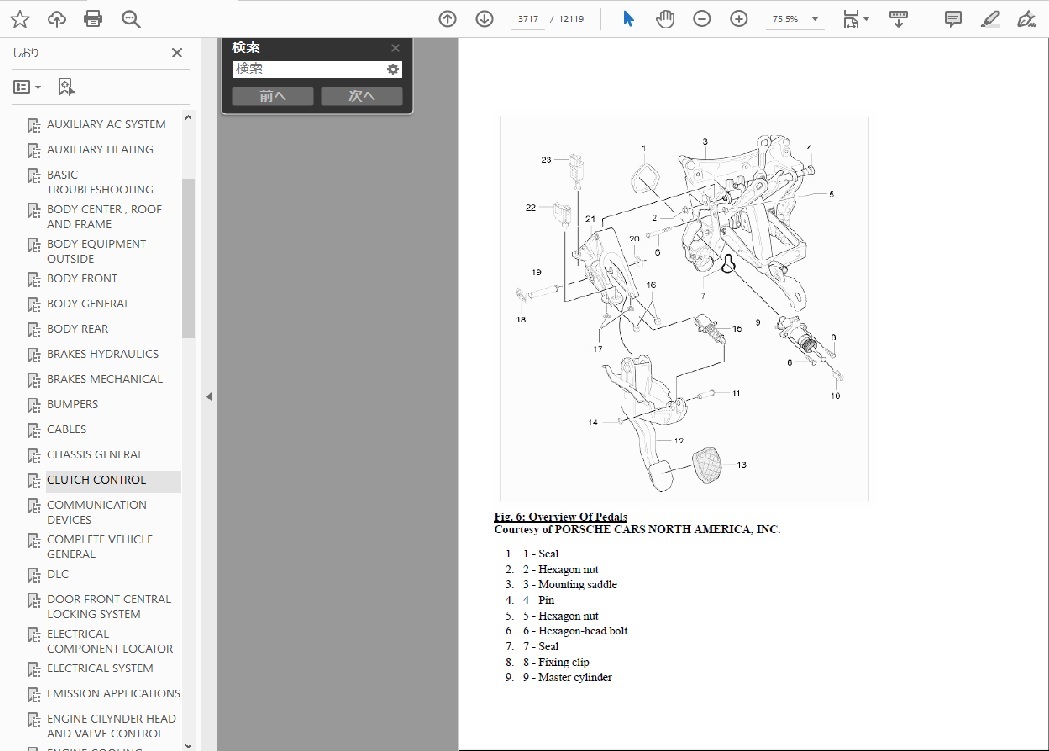Open BRAKES MECHANICAL bookmark
The image size is (1049, 751).
pyautogui.click(x=105, y=379)
